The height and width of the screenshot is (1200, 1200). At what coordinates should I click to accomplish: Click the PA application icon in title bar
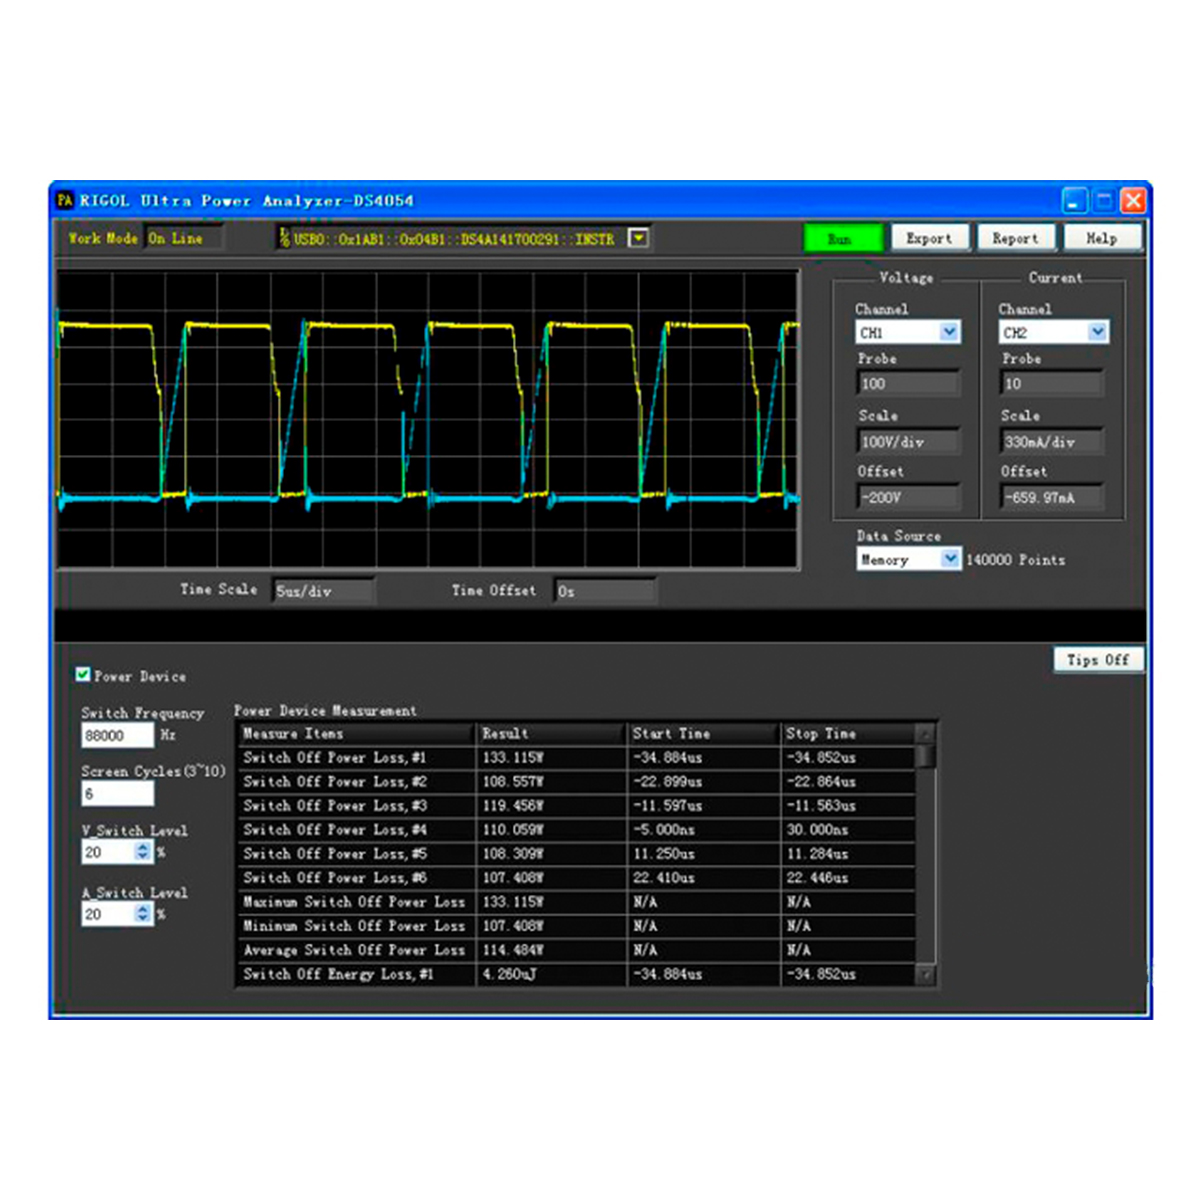(x=65, y=200)
